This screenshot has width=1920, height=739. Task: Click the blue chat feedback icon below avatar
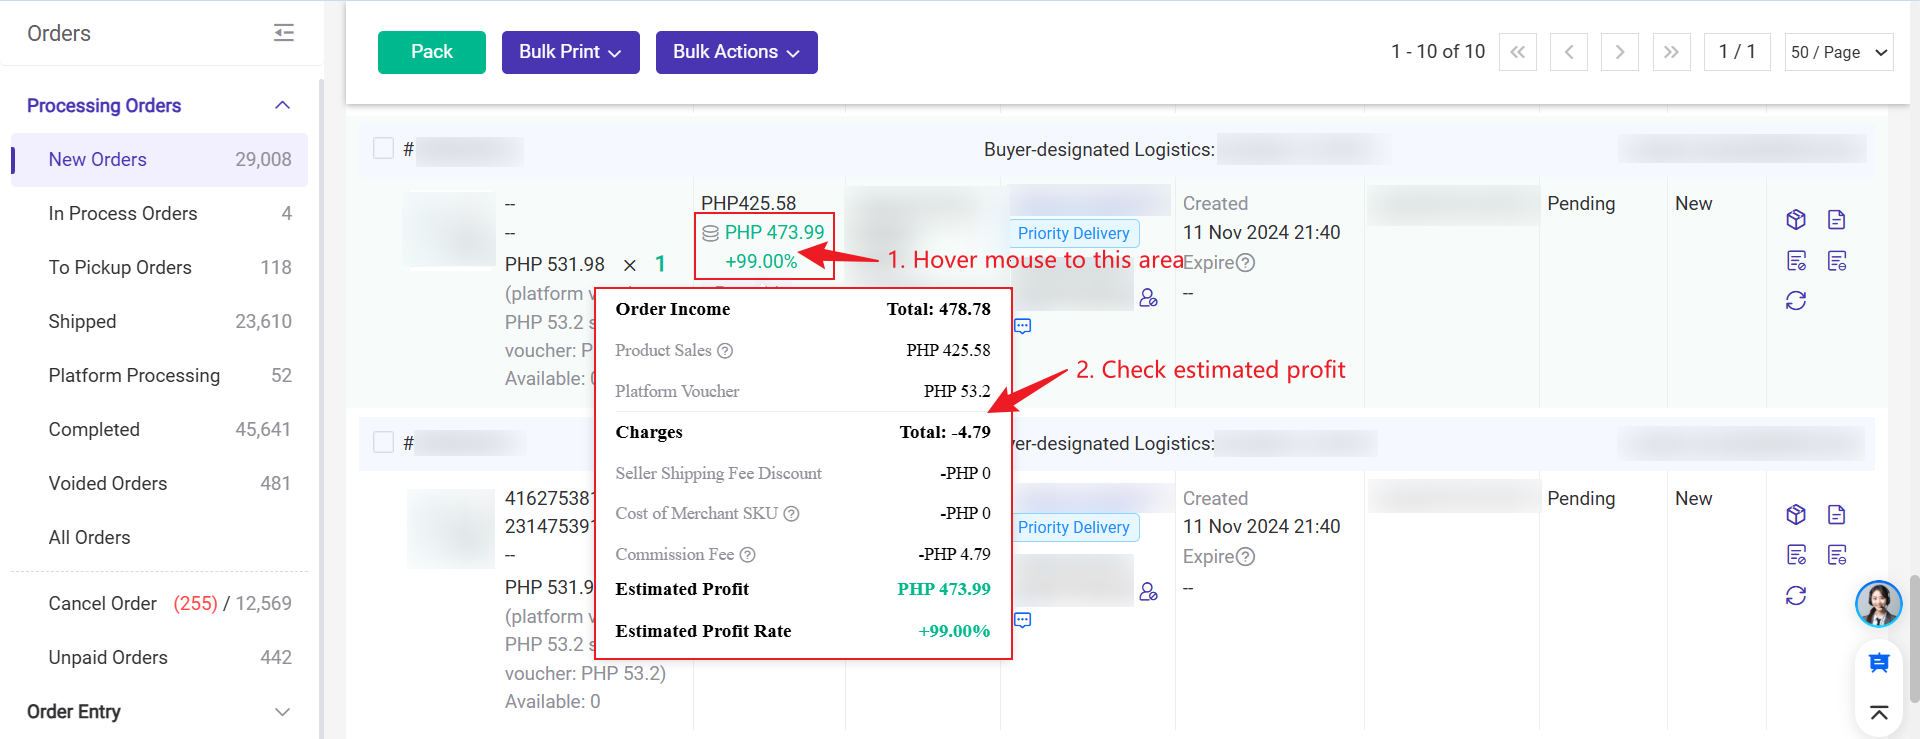point(1879,663)
